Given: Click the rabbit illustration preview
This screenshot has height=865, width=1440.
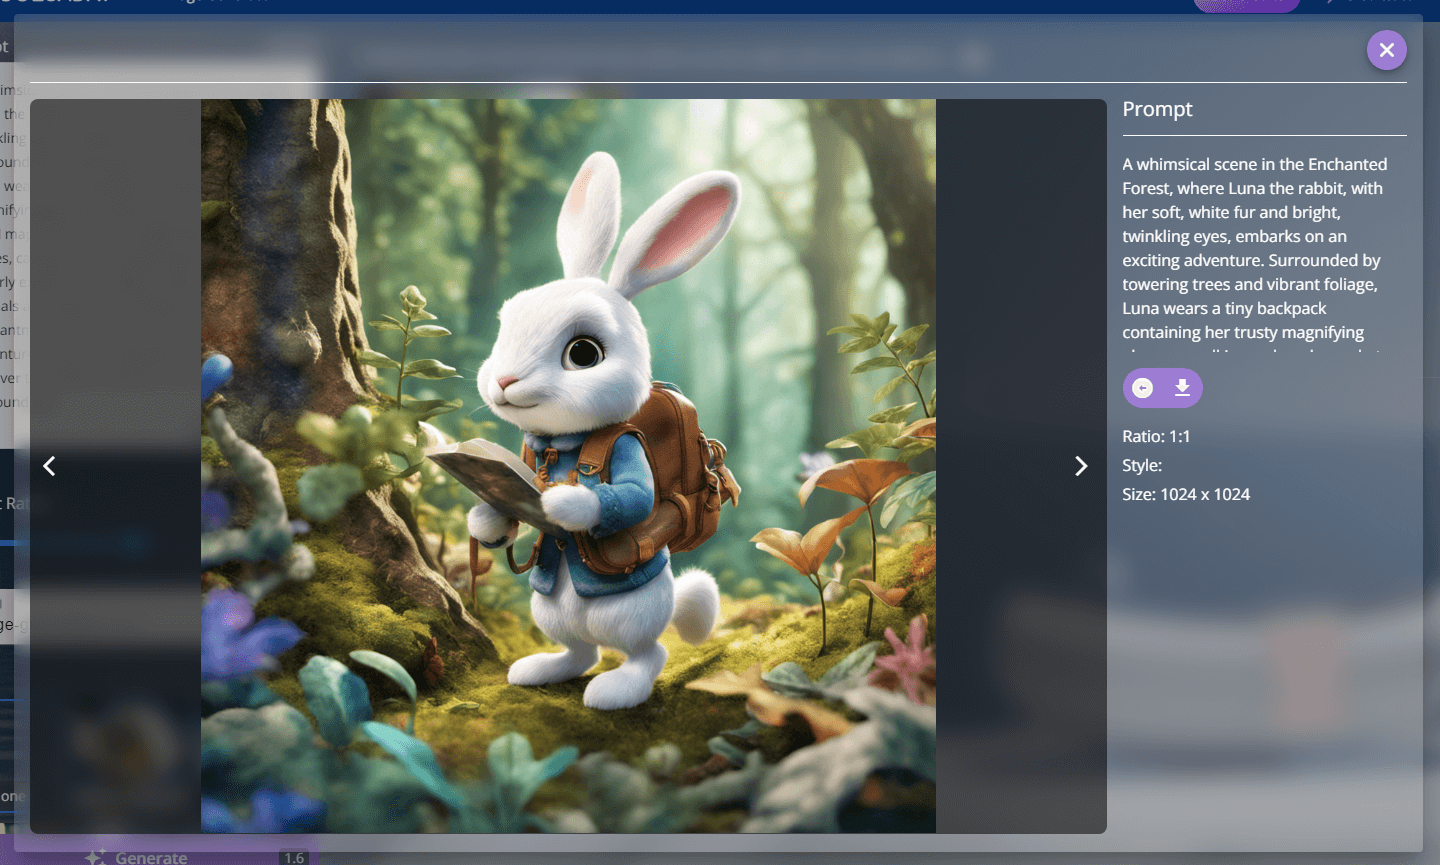Looking at the screenshot, I should point(568,466).
